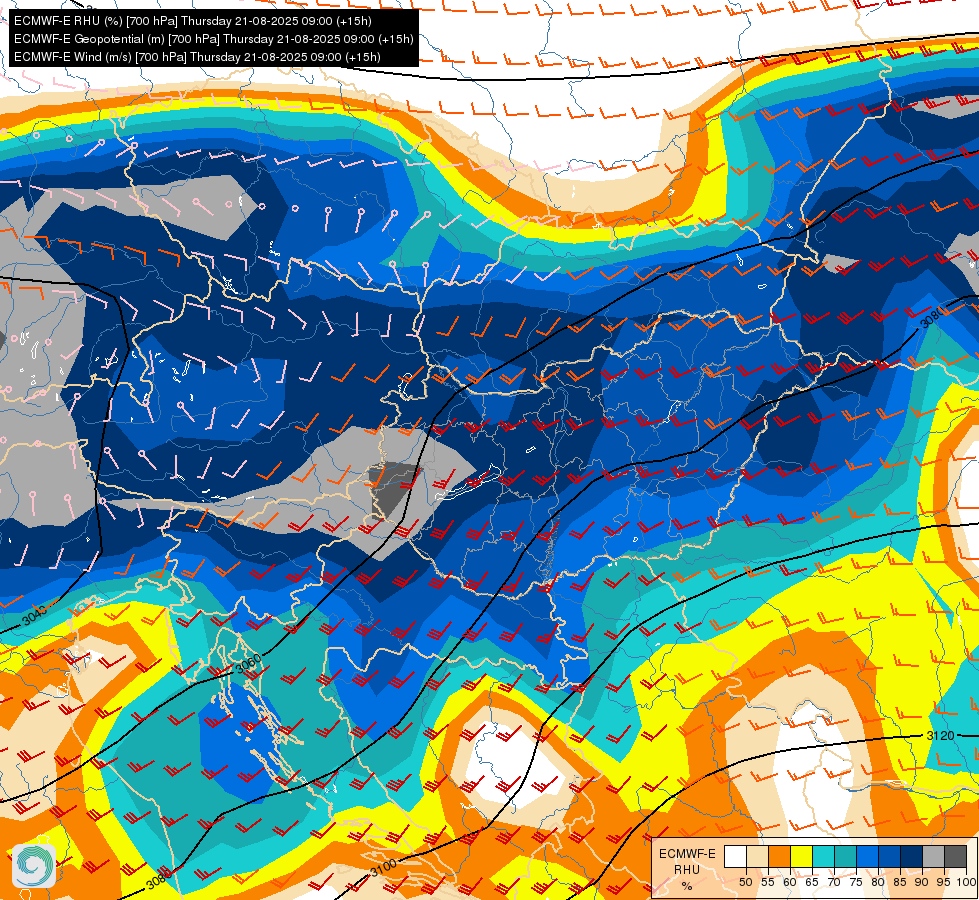This screenshot has height=900, width=979.
Task: Select the Geopotential (m) title line
Action: click(x=214, y=39)
